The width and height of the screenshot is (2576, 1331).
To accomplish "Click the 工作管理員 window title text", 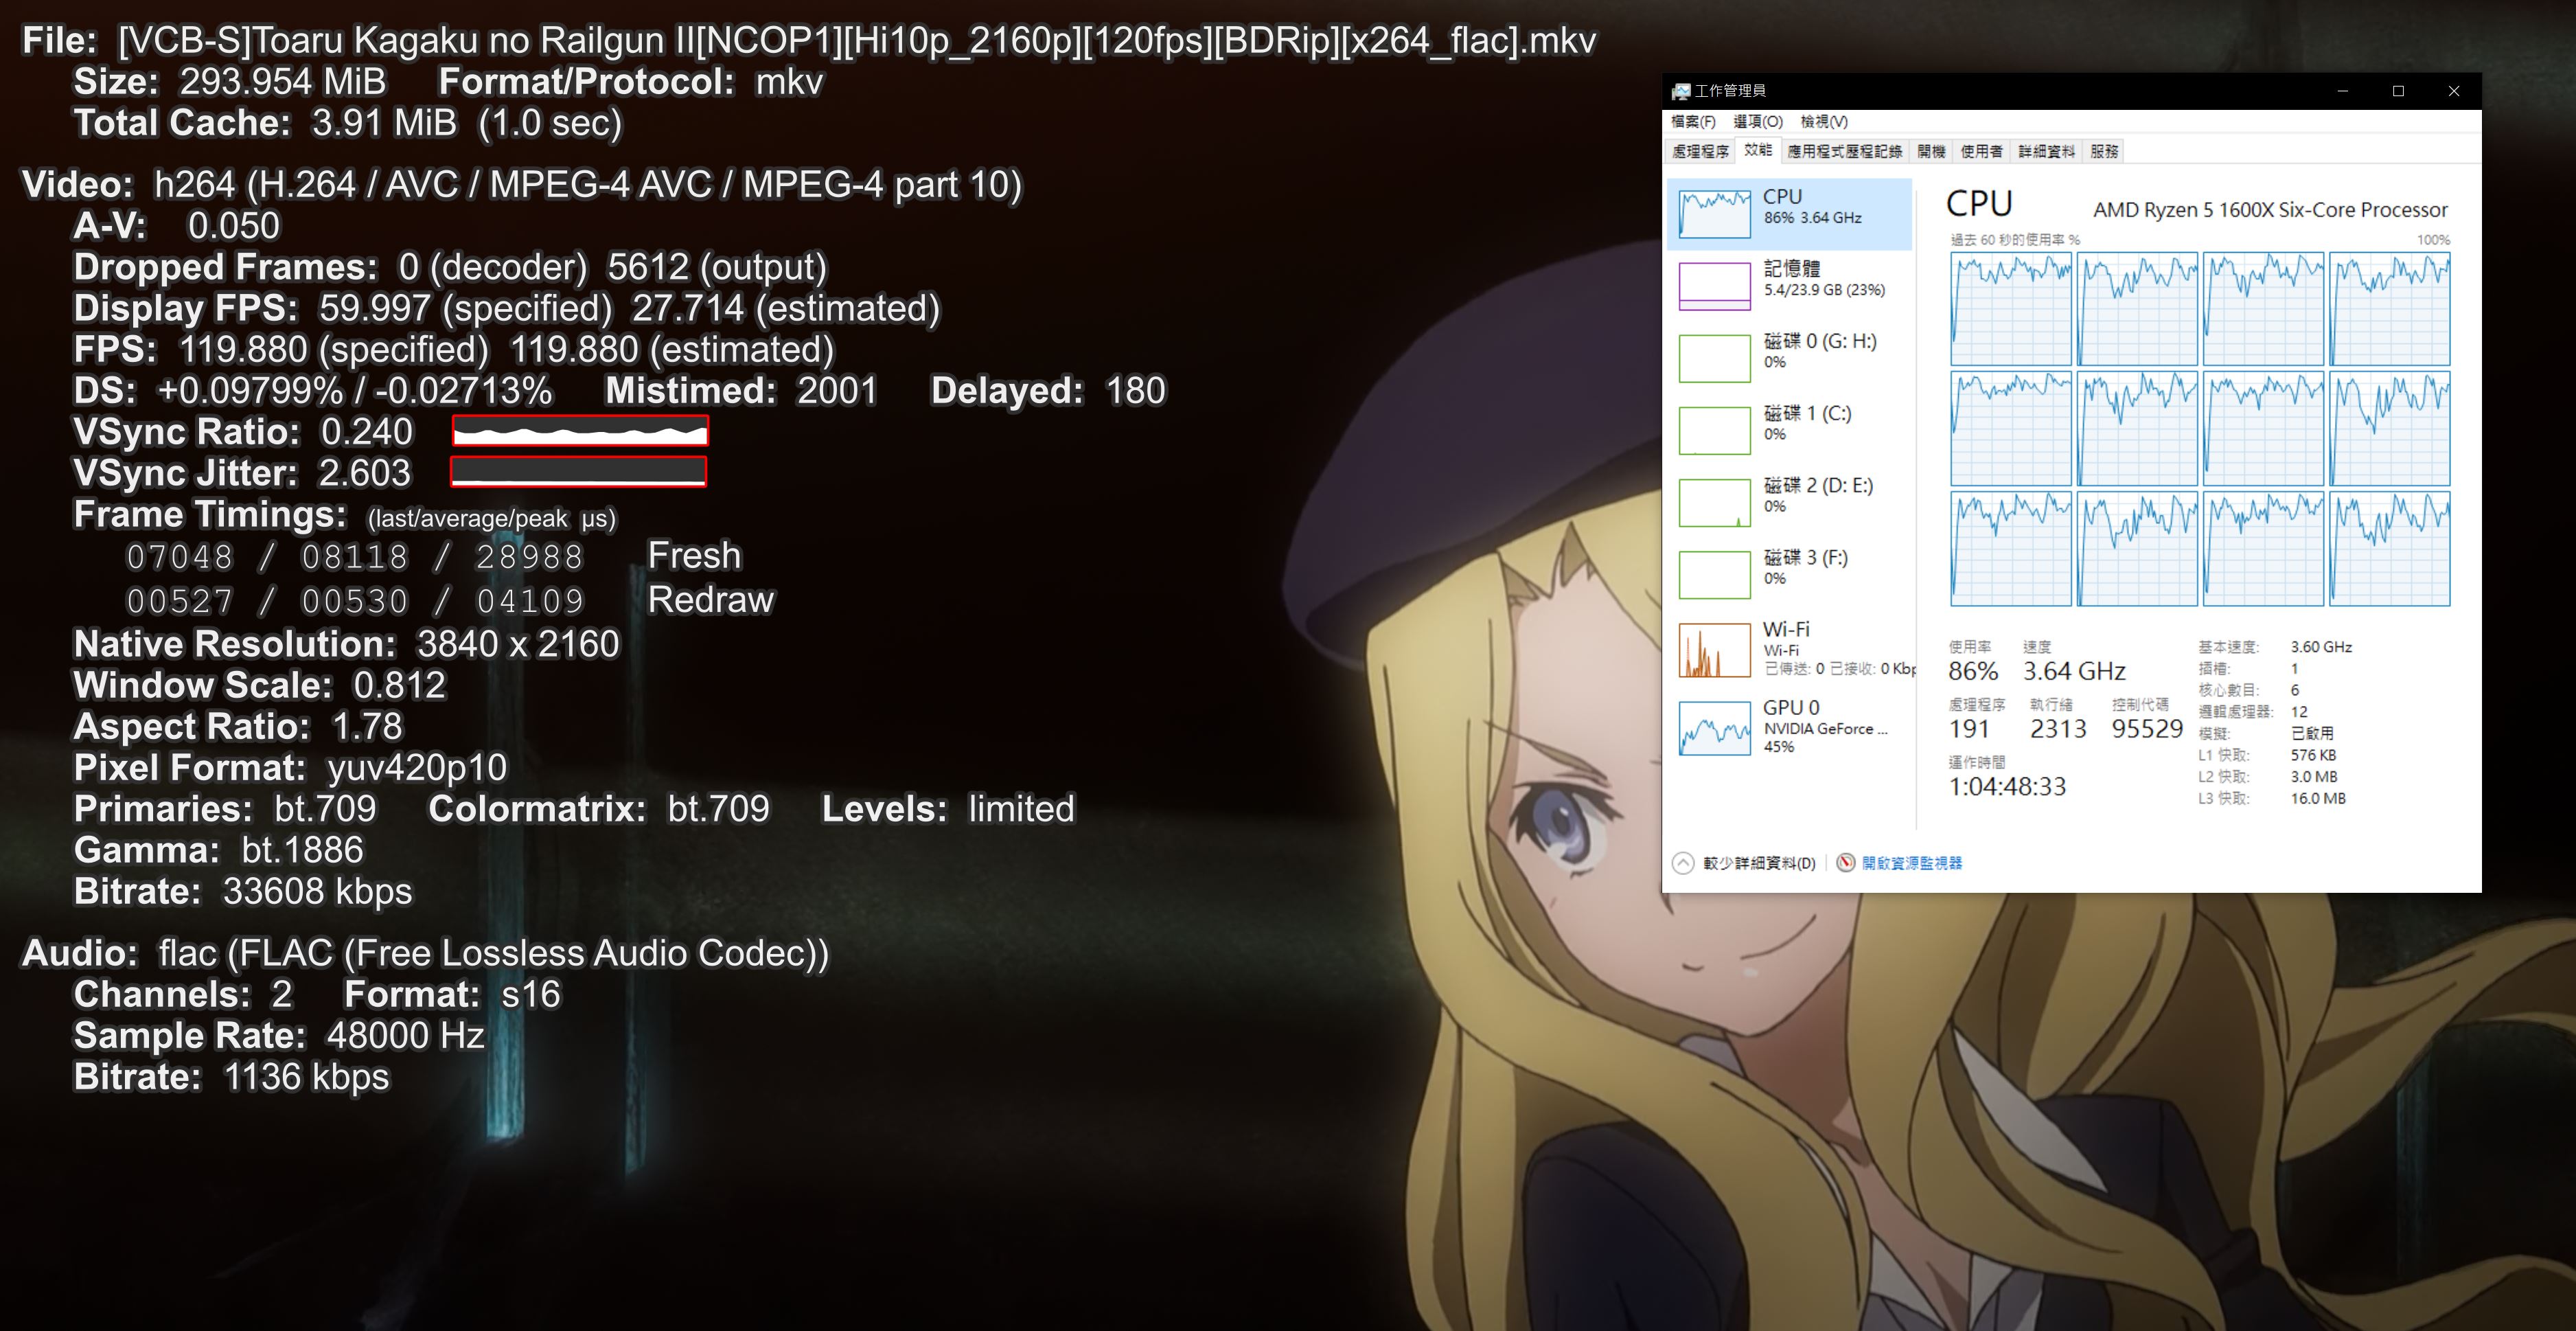I will coord(1730,91).
